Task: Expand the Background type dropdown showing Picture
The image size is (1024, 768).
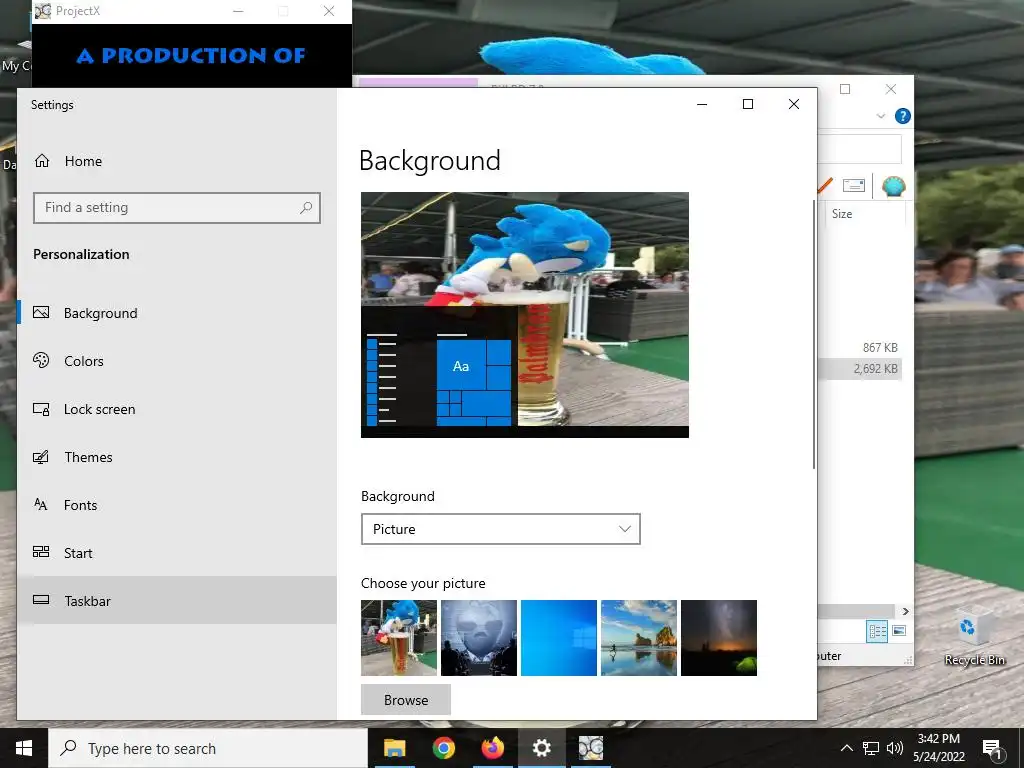Action: (500, 529)
